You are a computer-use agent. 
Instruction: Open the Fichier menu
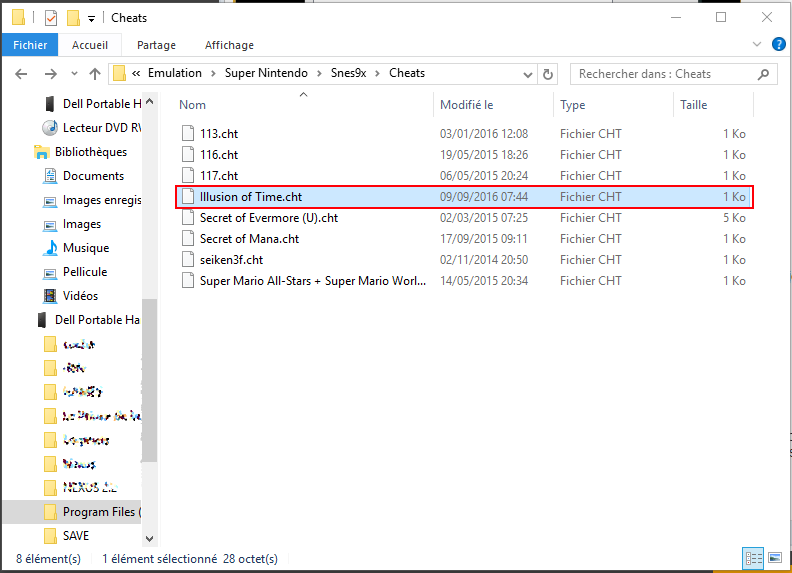30,45
